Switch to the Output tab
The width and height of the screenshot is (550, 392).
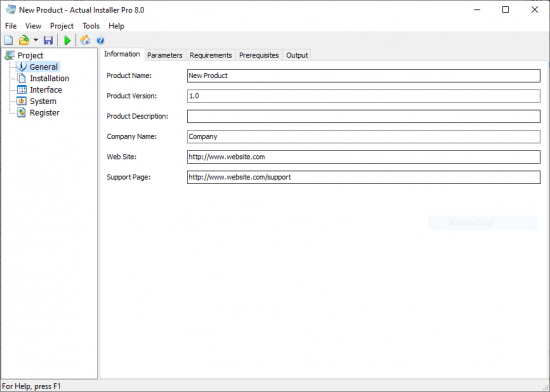297,55
